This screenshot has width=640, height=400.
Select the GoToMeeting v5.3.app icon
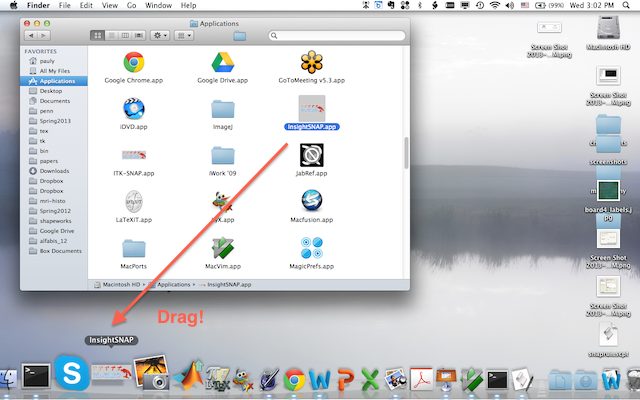312,62
